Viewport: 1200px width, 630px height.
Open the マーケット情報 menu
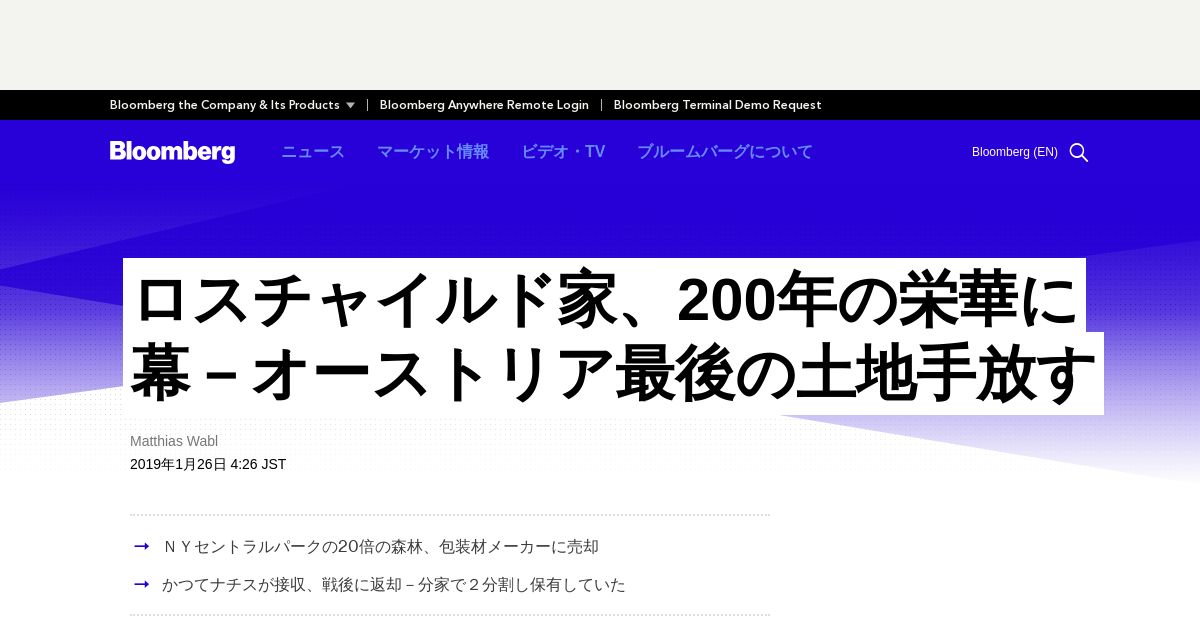click(x=433, y=152)
